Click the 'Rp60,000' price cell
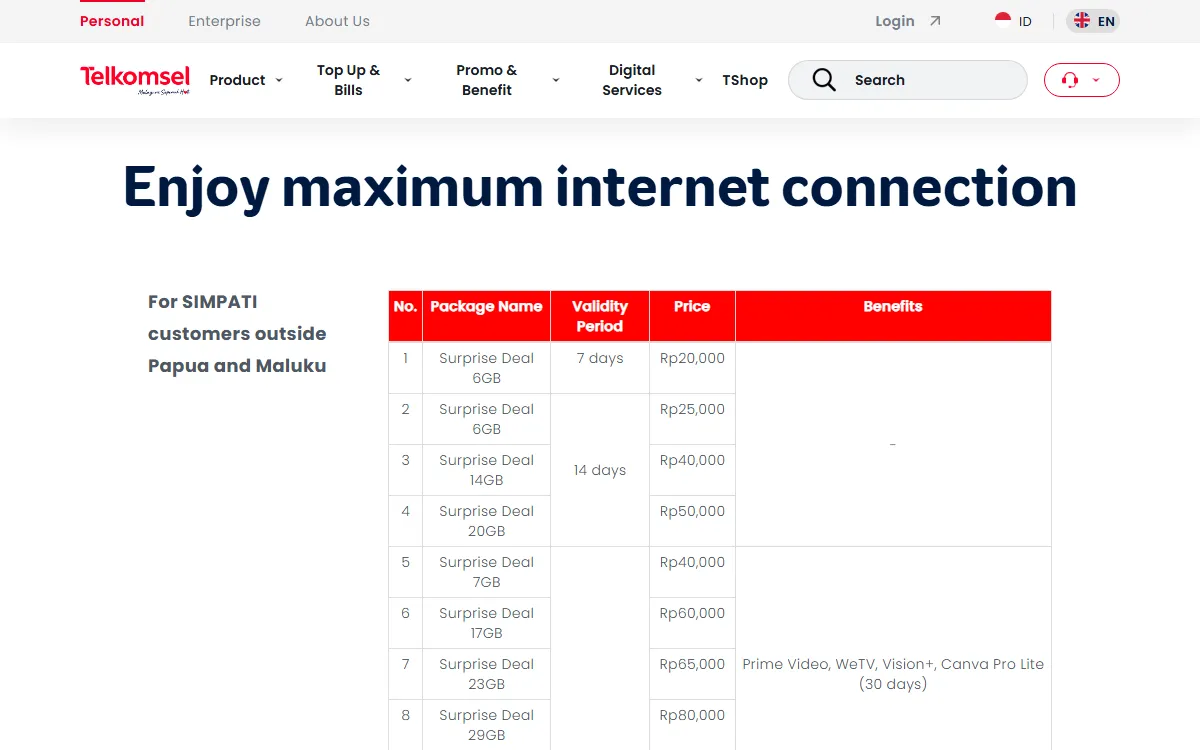Viewport: 1200px width, 750px height. click(692, 623)
